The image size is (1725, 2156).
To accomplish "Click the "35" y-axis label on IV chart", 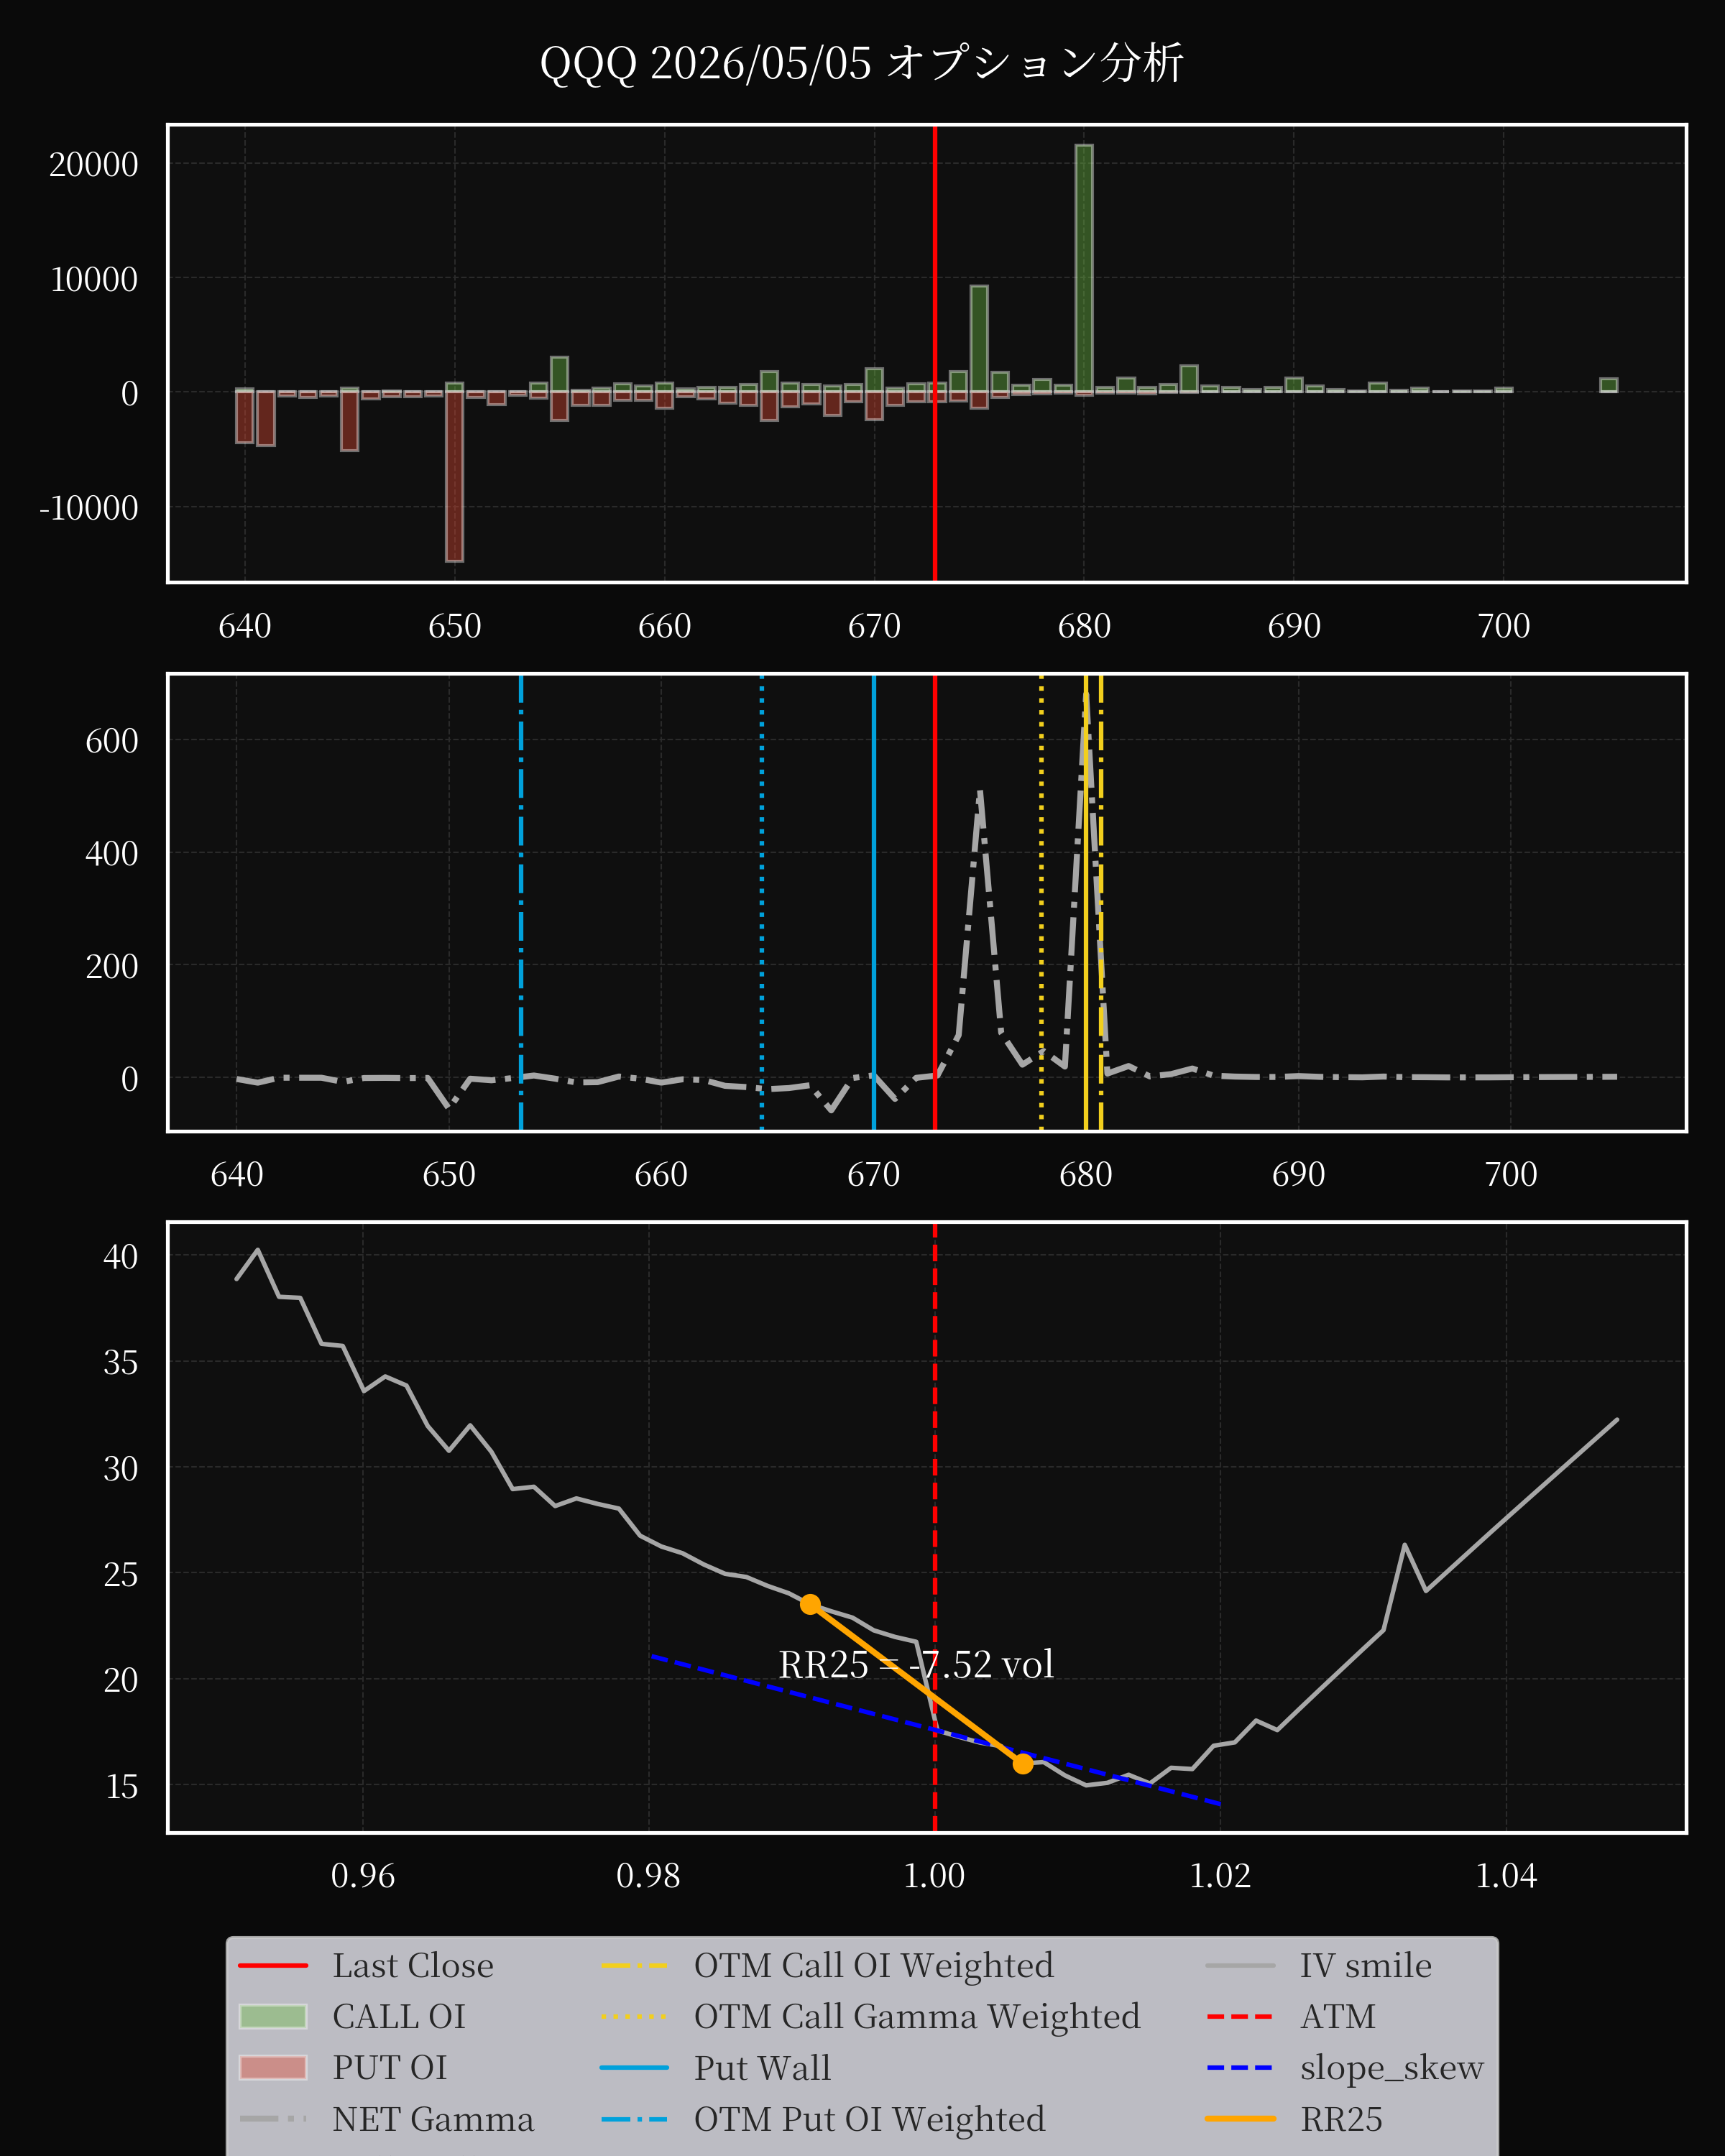I will click(x=121, y=1363).
